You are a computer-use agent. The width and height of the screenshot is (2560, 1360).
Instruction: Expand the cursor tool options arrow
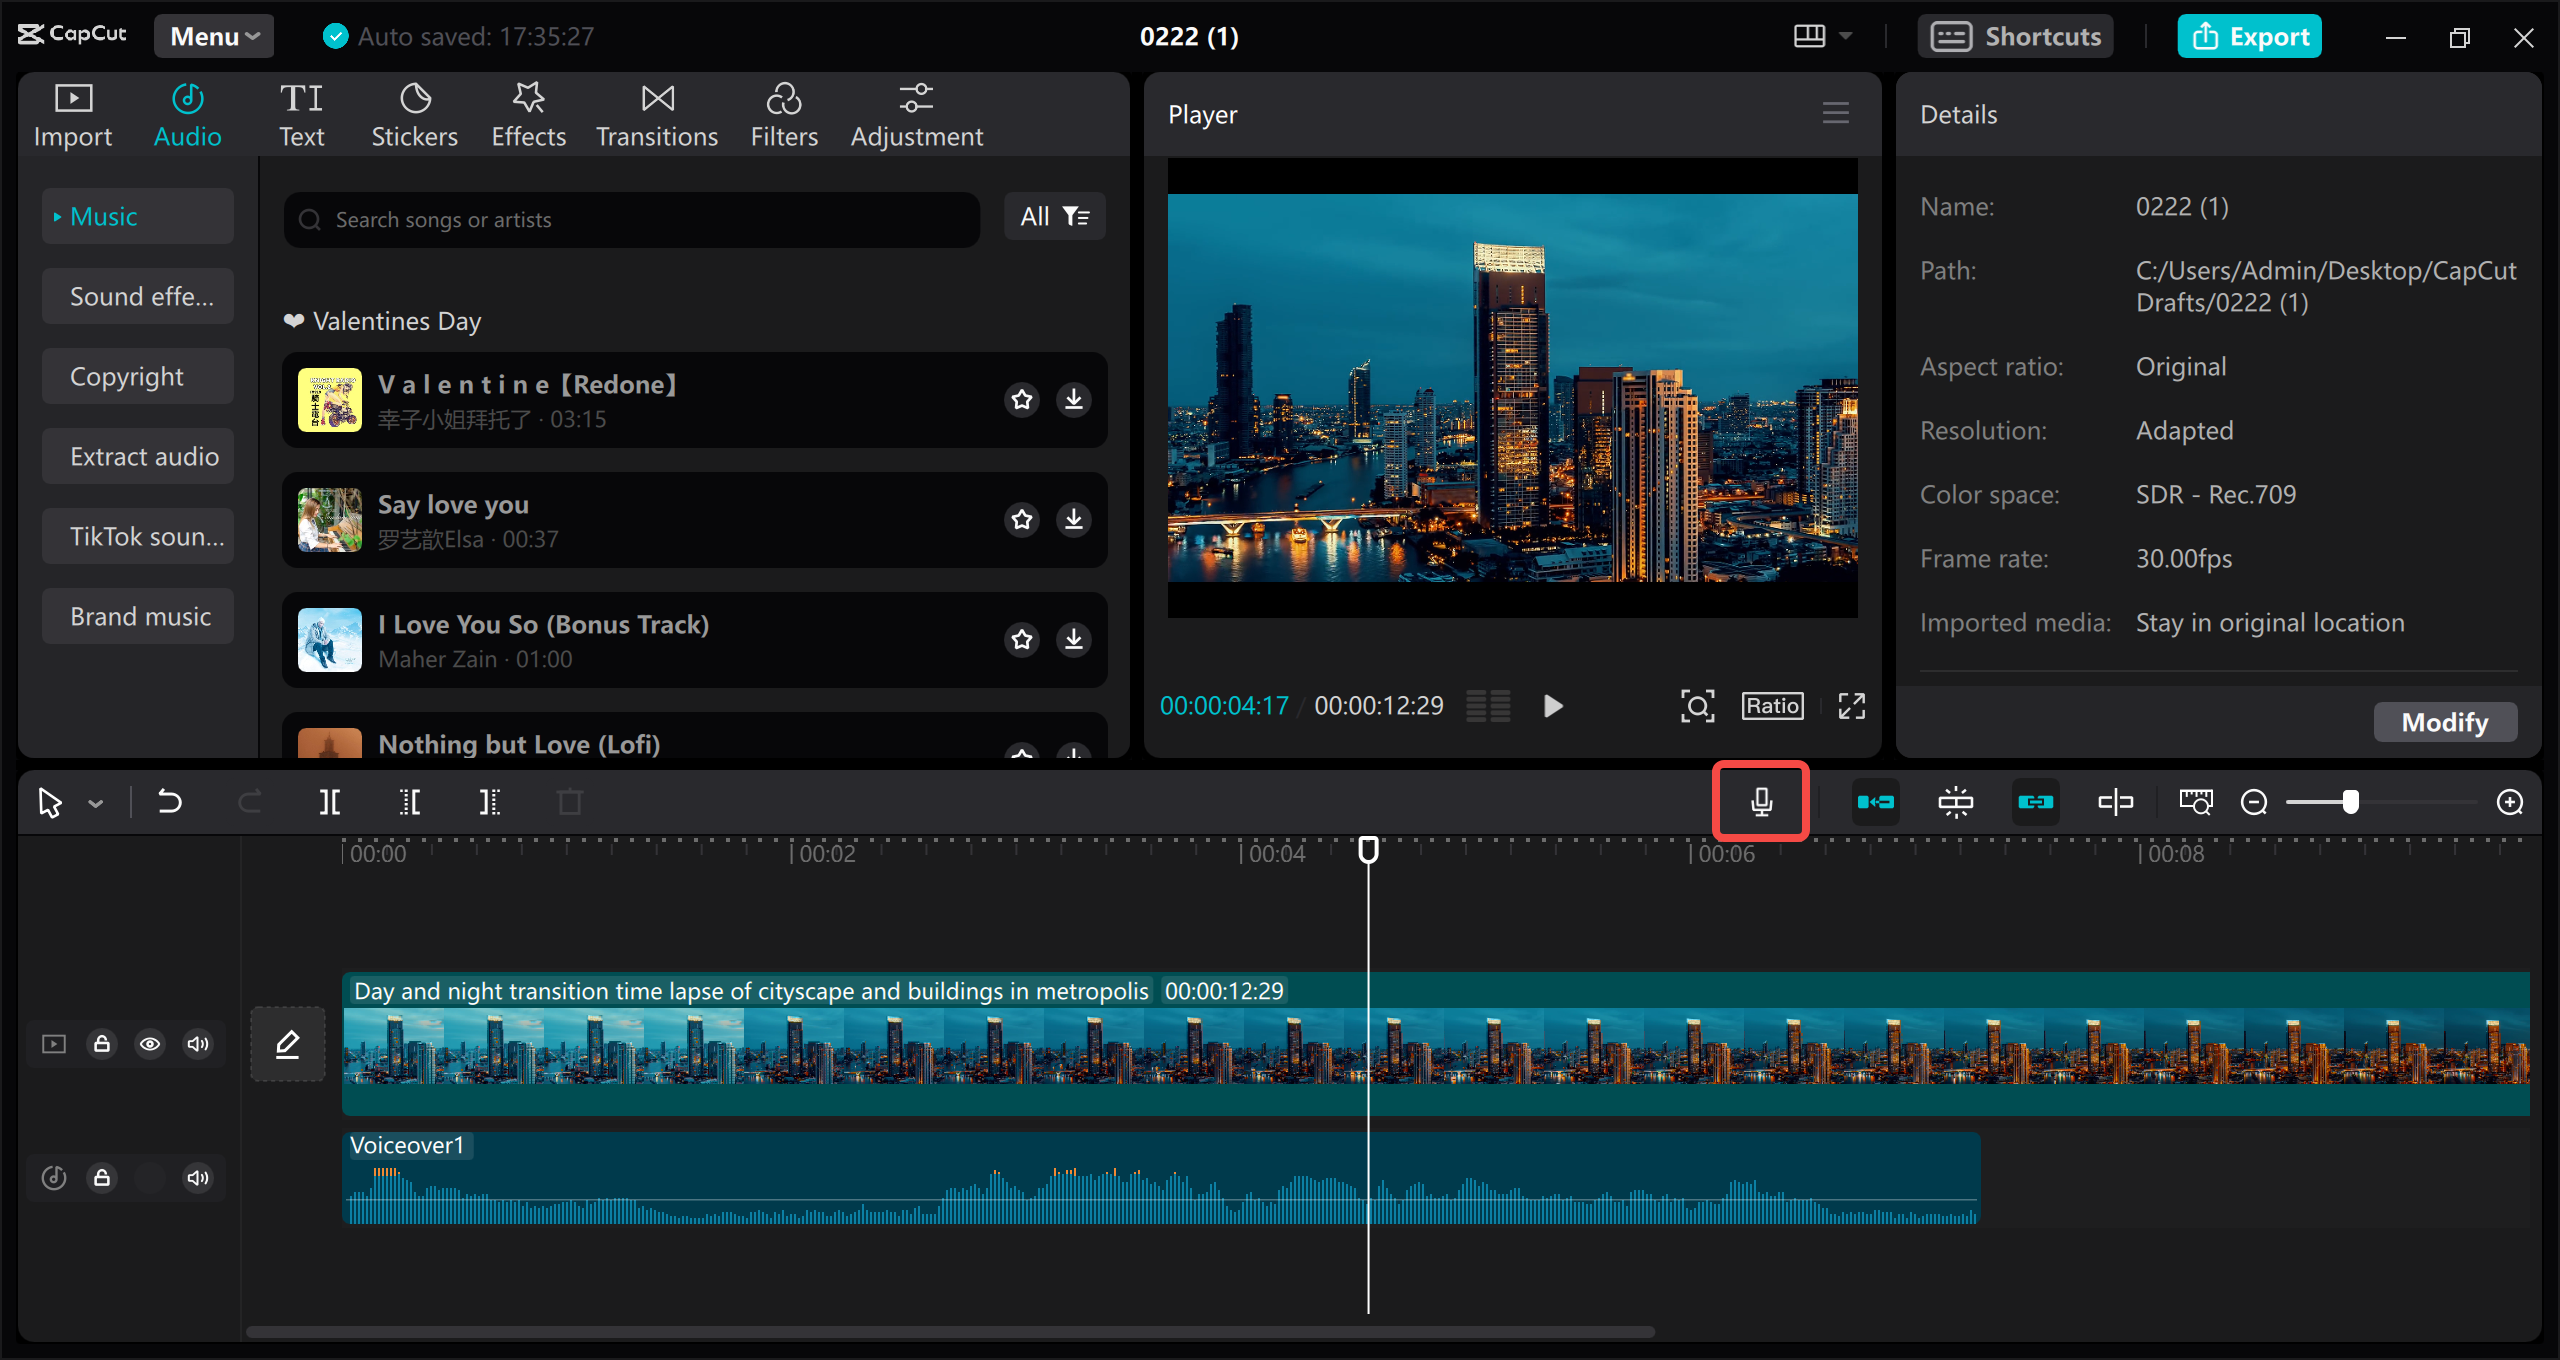pyautogui.click(x=95, y=801)
